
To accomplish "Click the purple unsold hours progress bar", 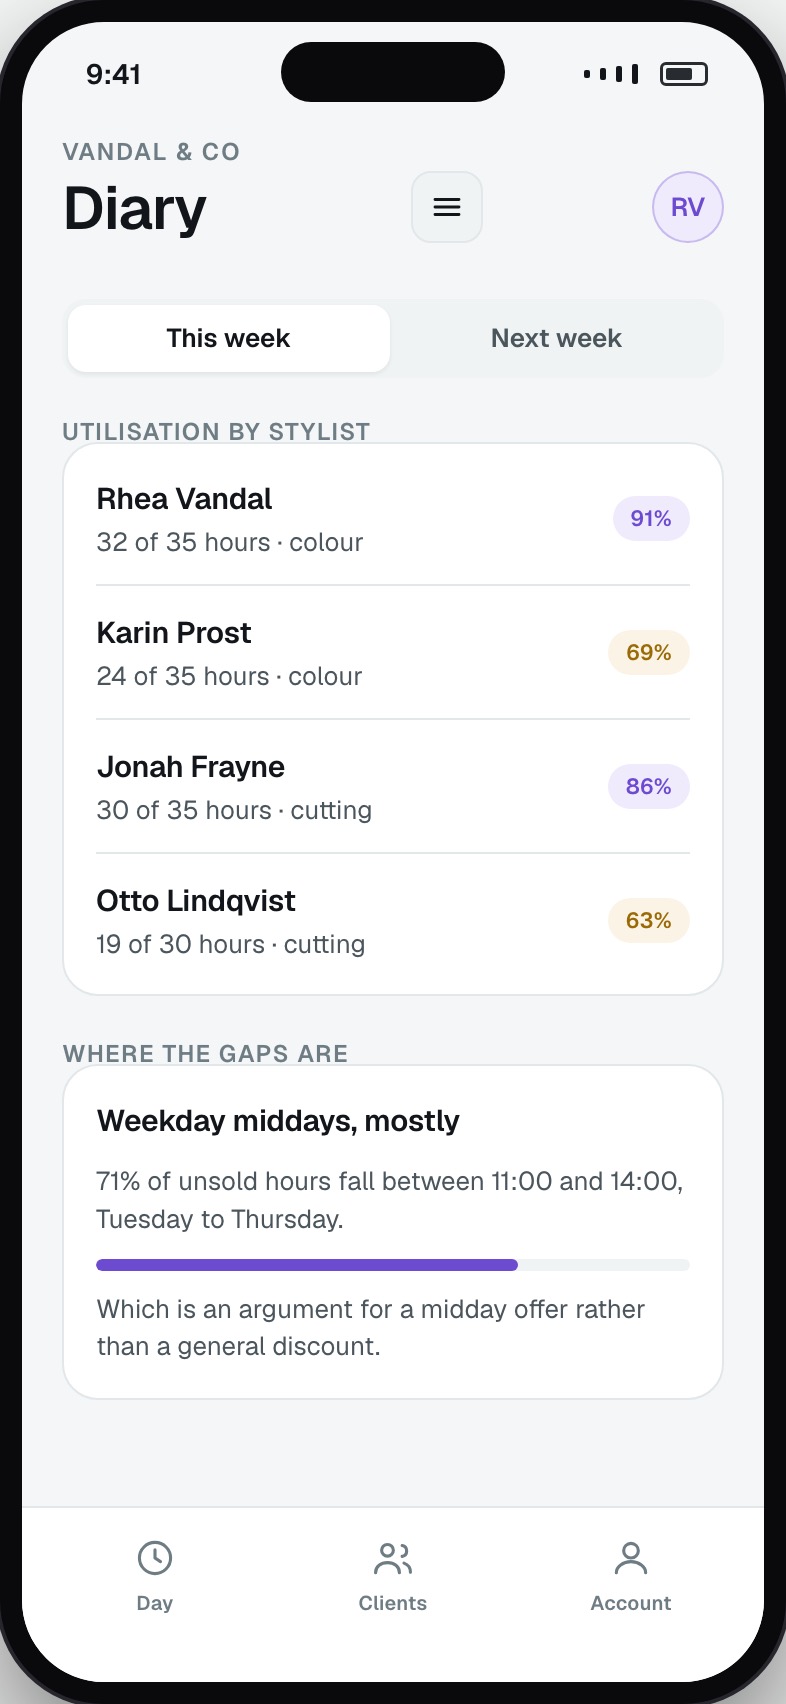I will [307, 1265].
